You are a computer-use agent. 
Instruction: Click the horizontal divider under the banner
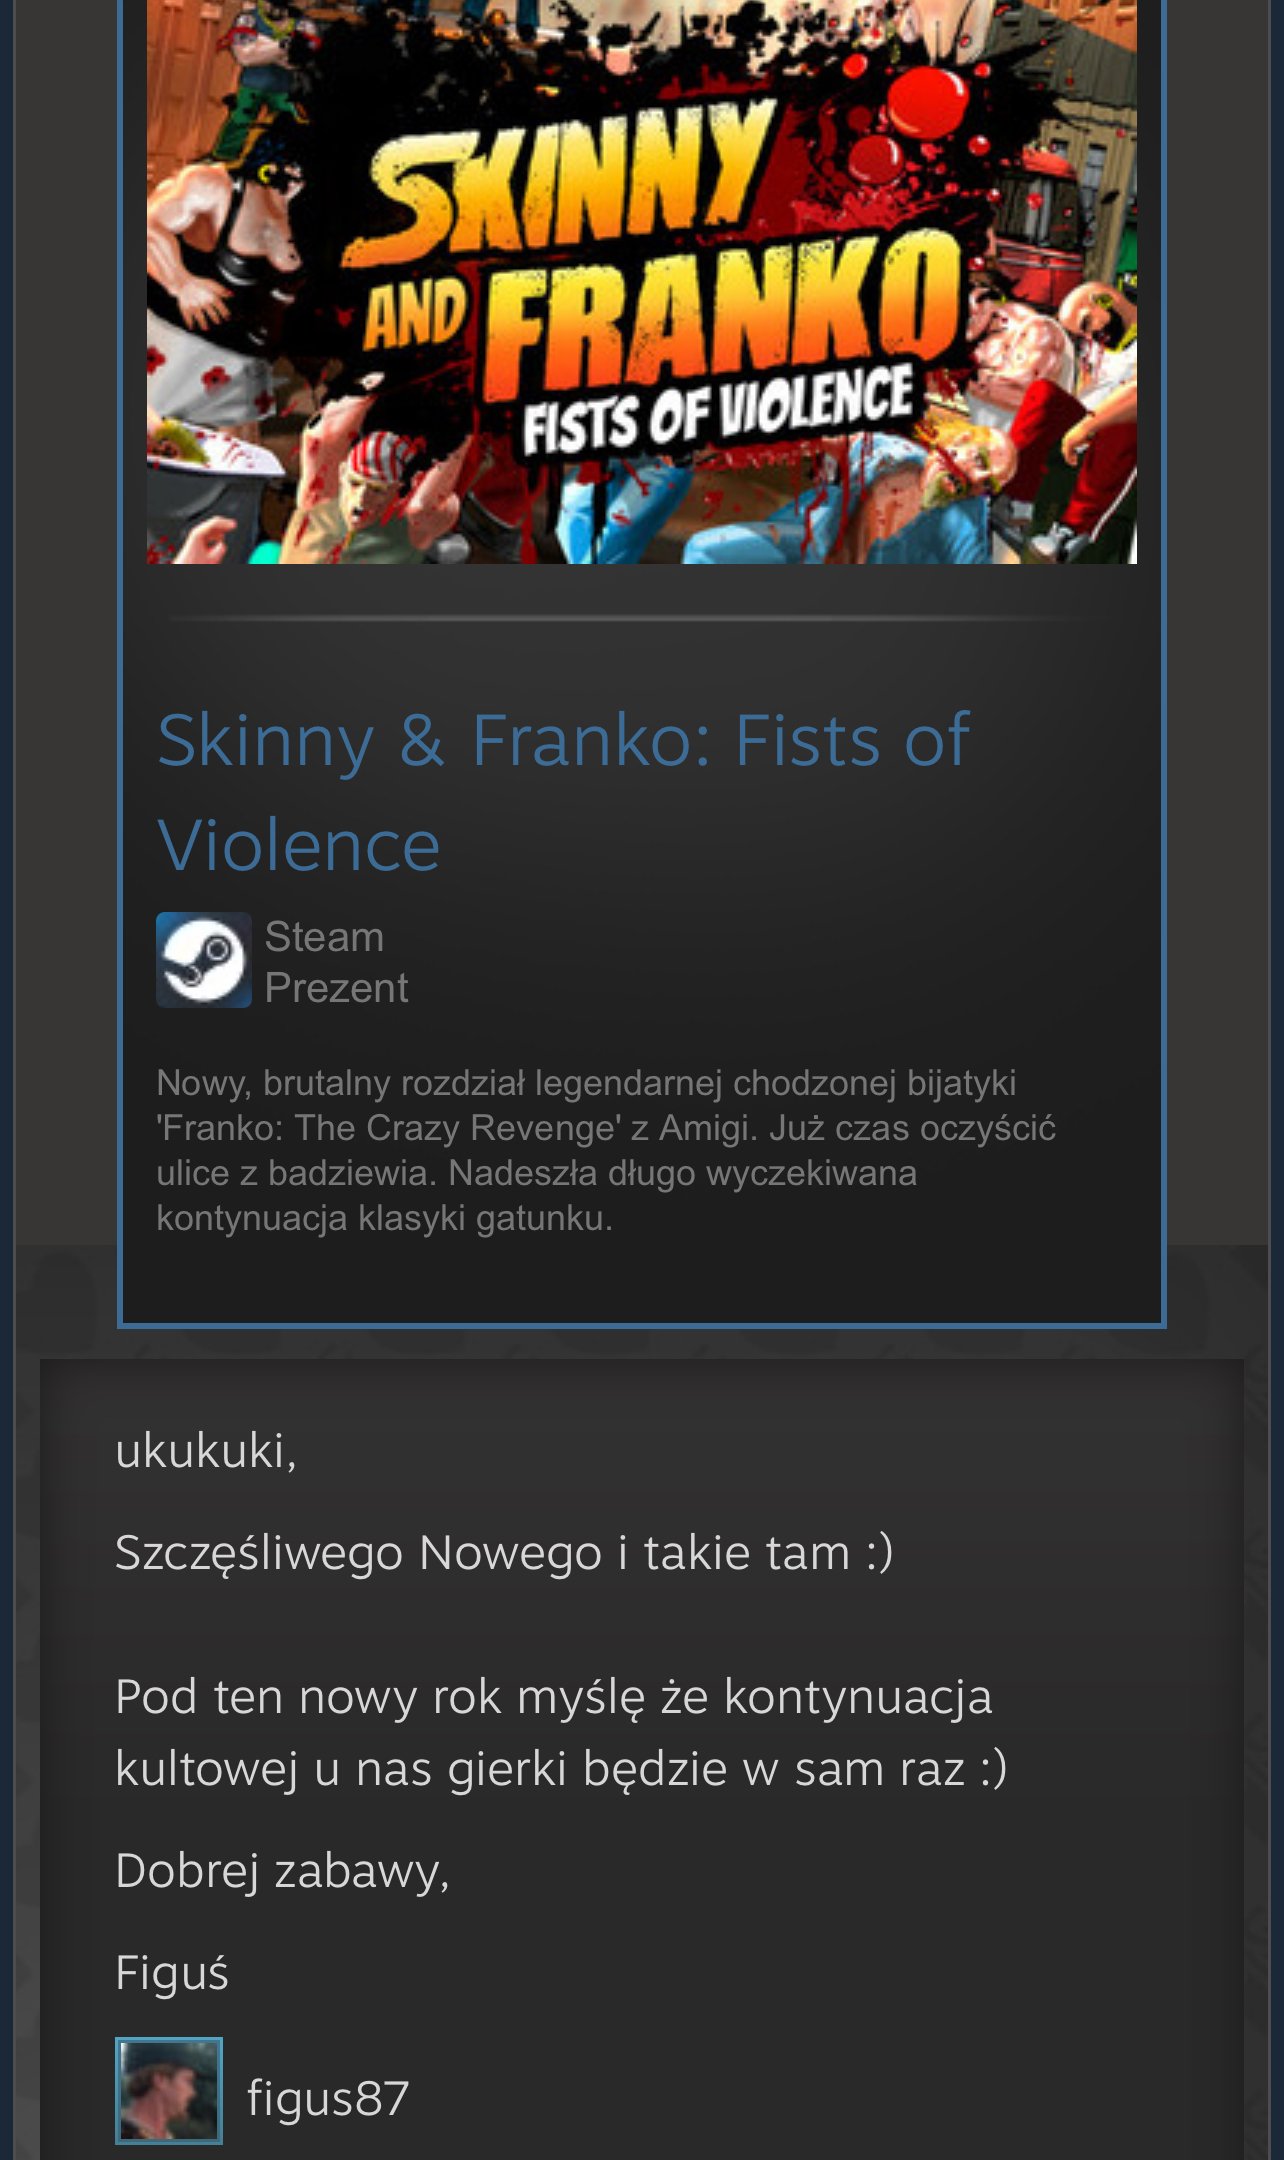(642, 619)
